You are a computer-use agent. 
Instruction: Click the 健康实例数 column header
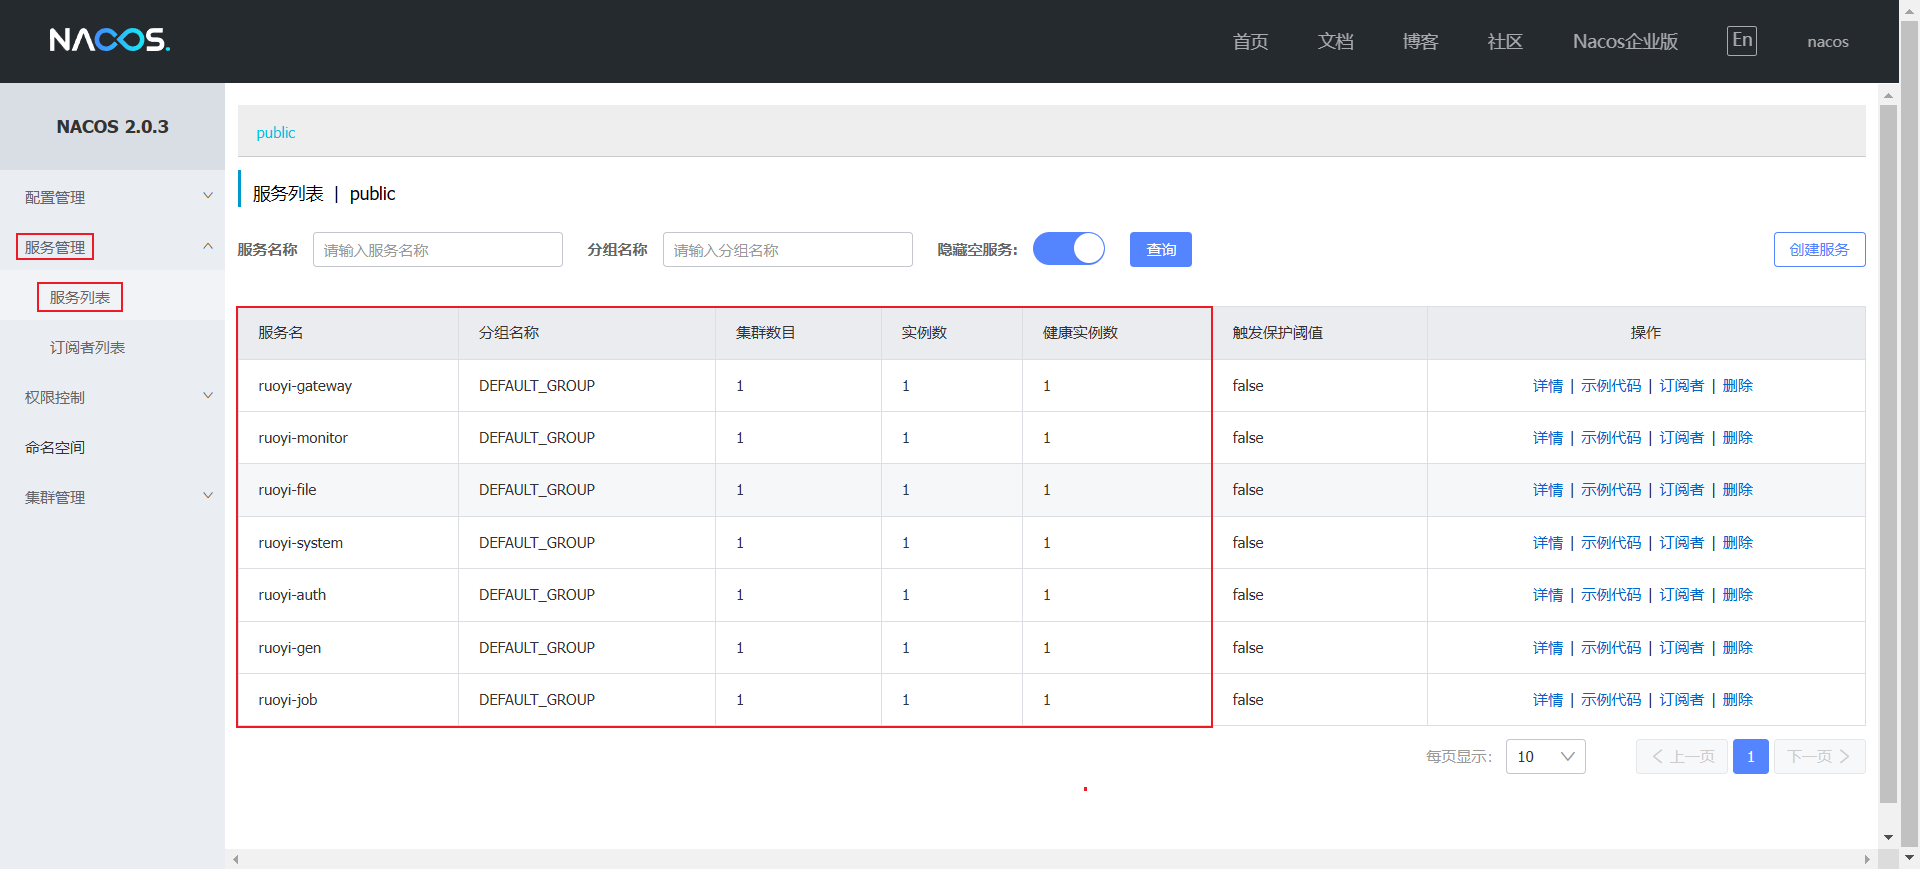pyautogui.click(x=1117, y=333)
